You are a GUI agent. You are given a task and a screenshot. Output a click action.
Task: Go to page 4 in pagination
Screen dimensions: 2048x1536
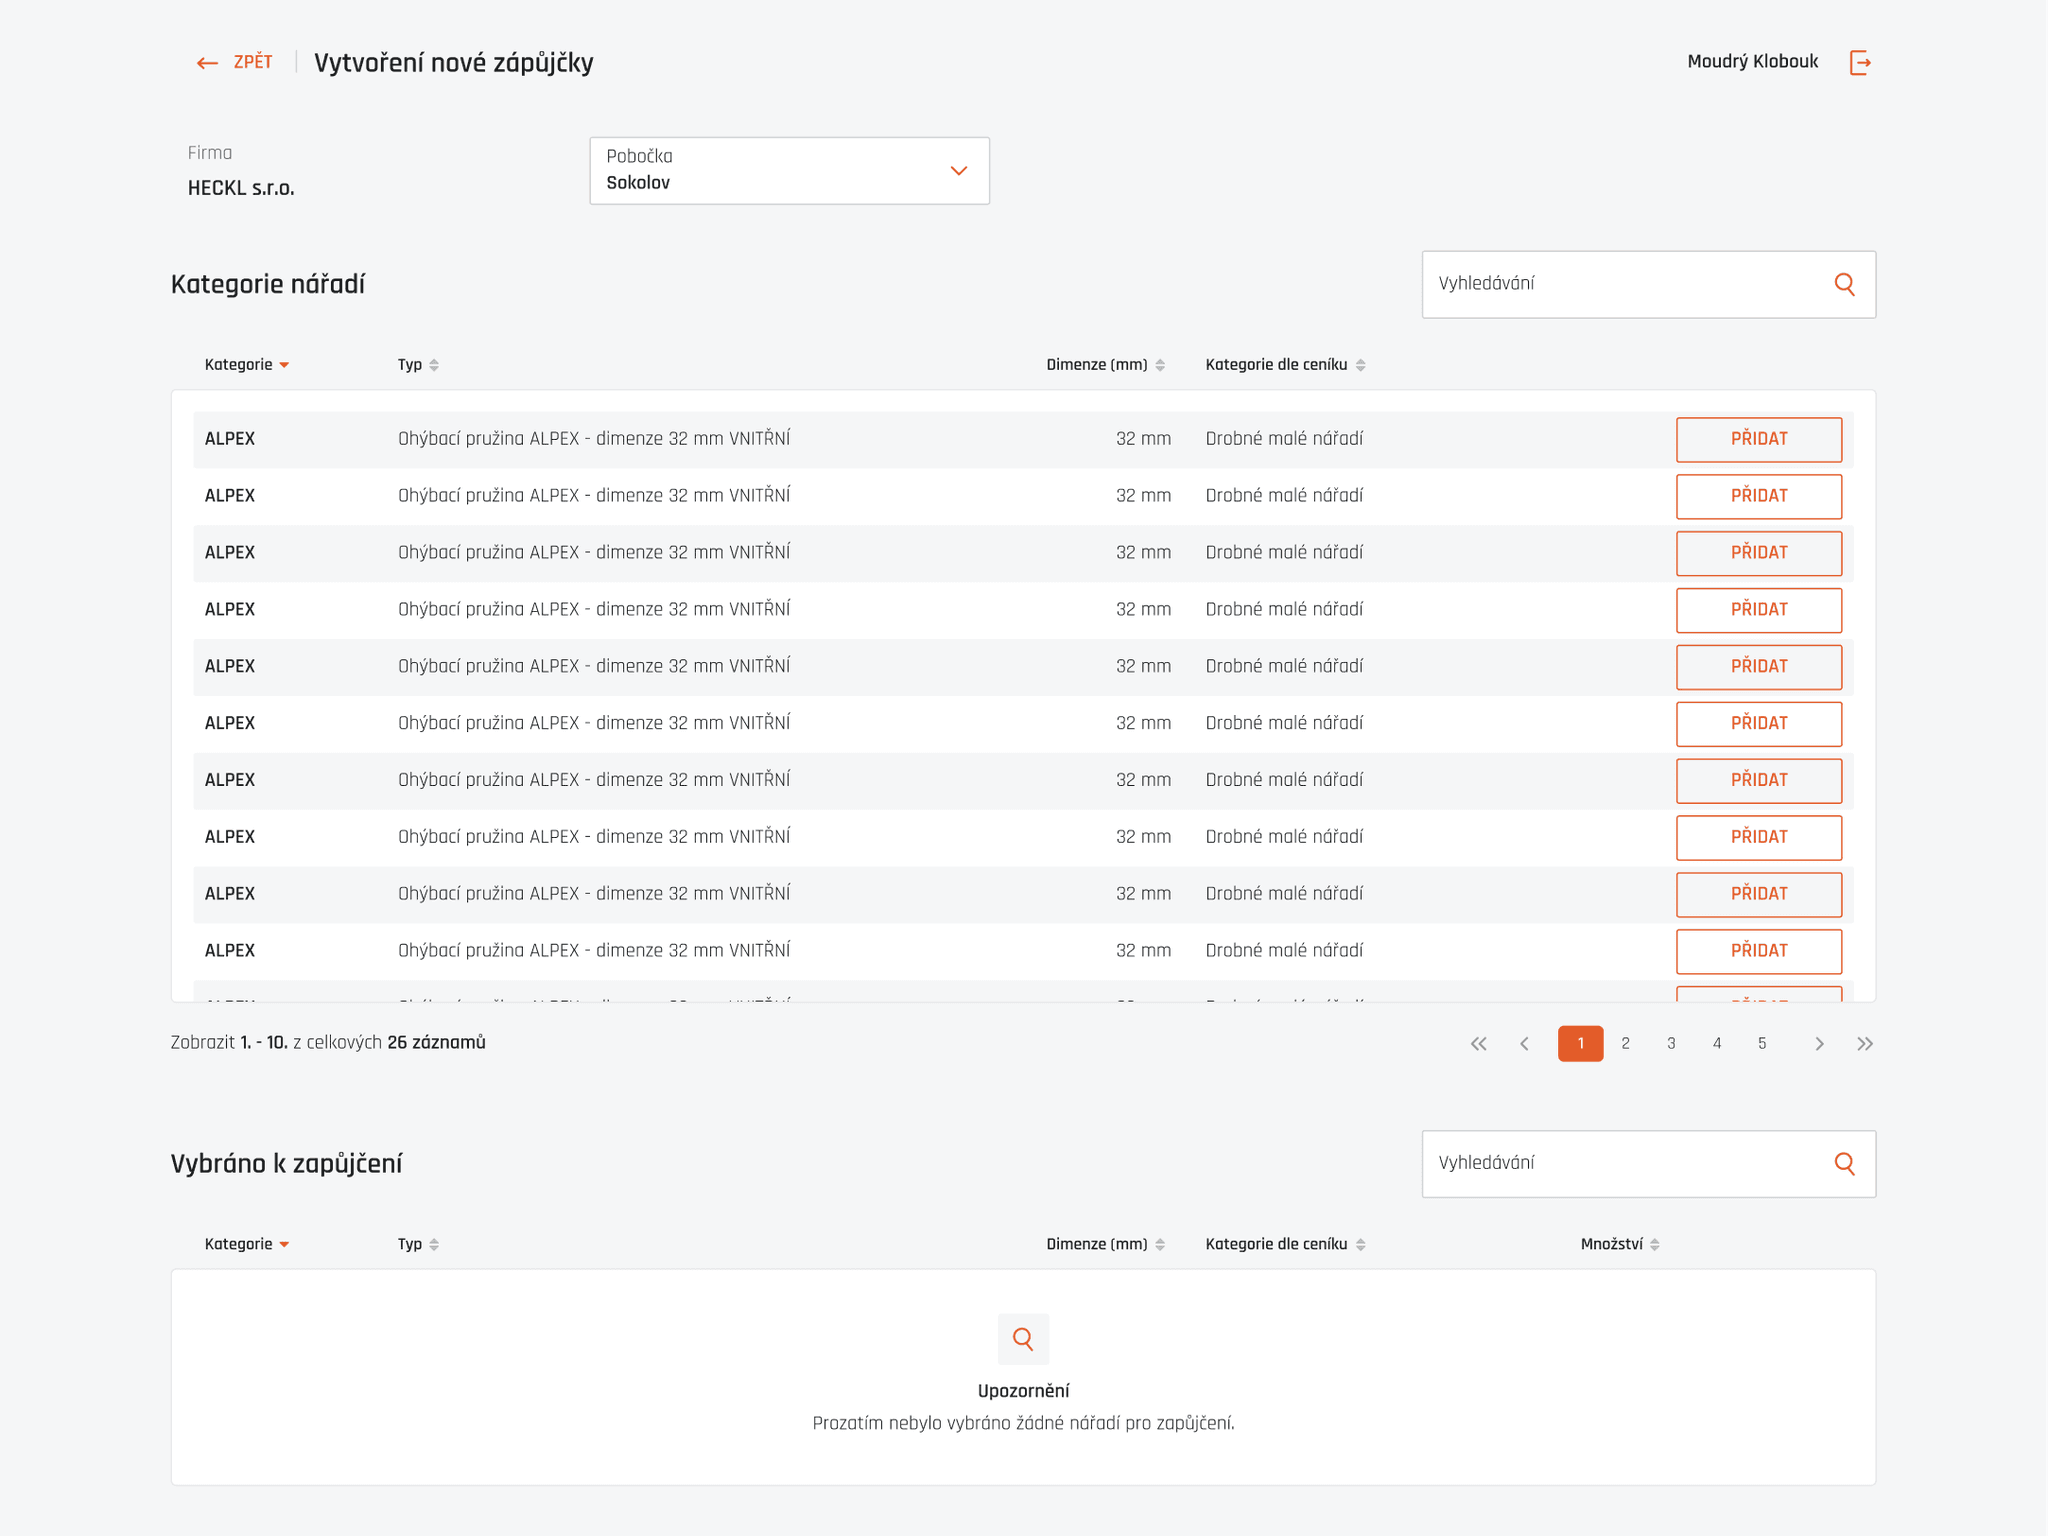click(x=1717, y=1044)
